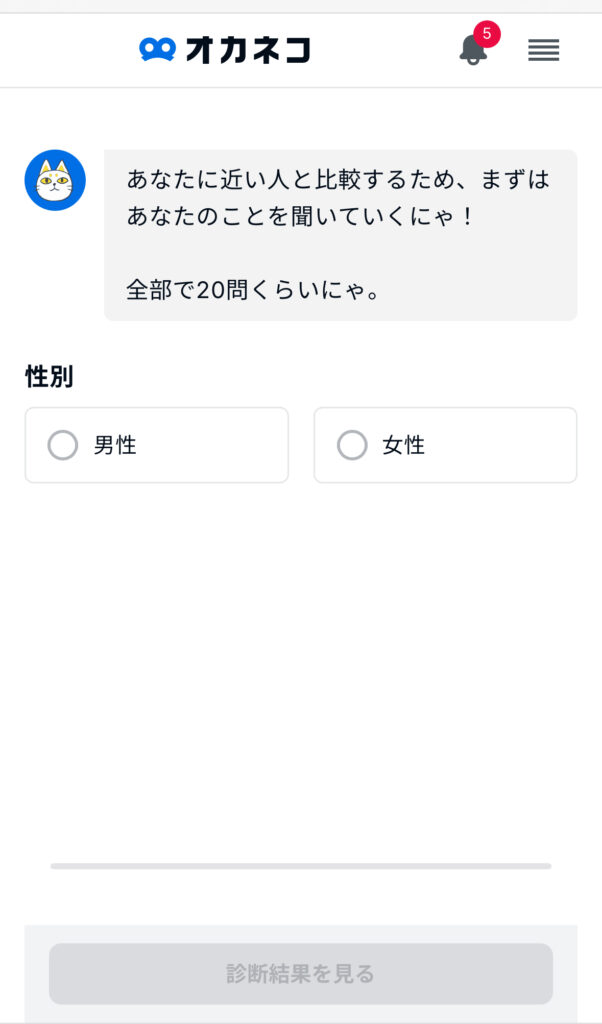Screen dimensions: 602x1024
Task: Click the あなたに近い人と比較するため text line
Action: pos(338,180)
